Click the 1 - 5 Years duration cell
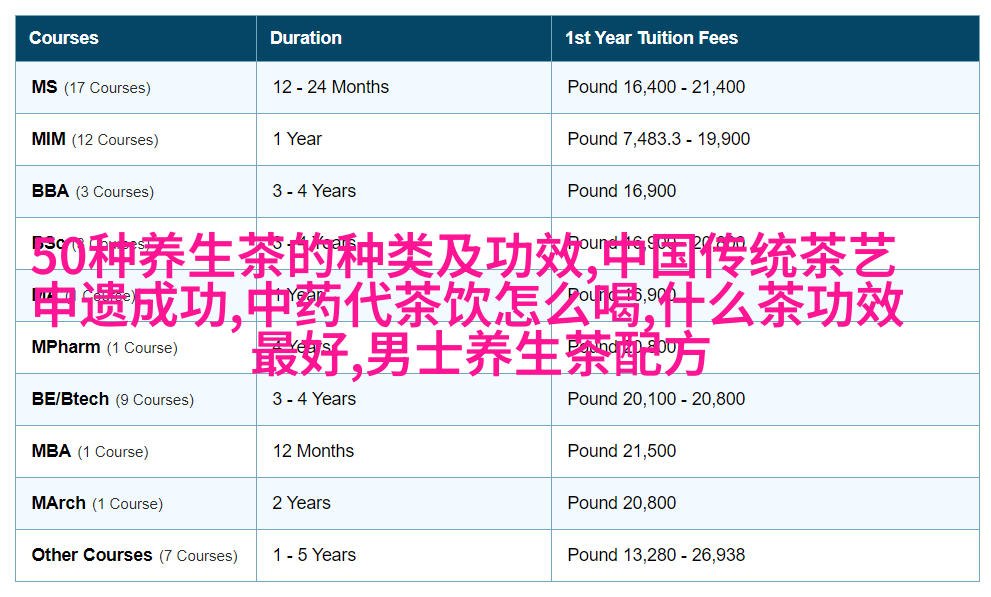This screenshot has height=597, width=991. [x=314, y=555]
